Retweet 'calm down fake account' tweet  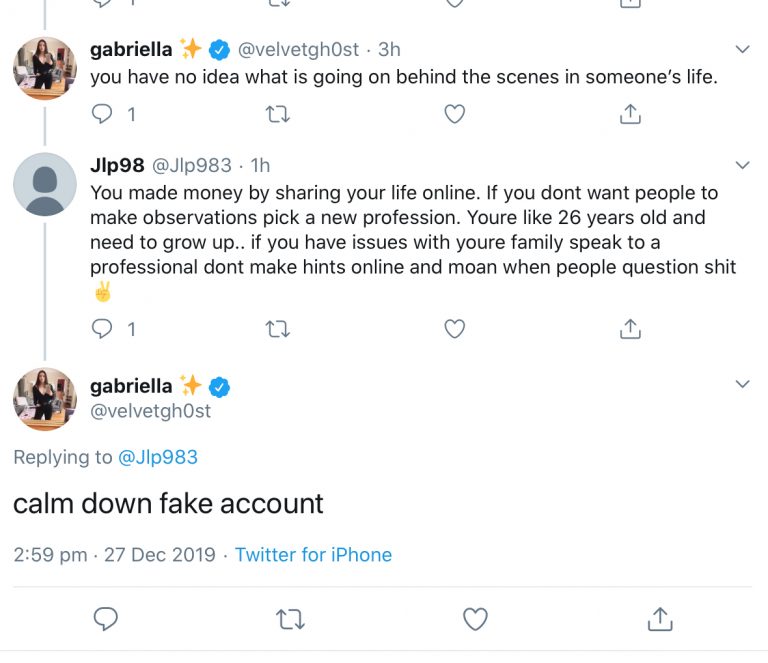[x=290, y=619]
